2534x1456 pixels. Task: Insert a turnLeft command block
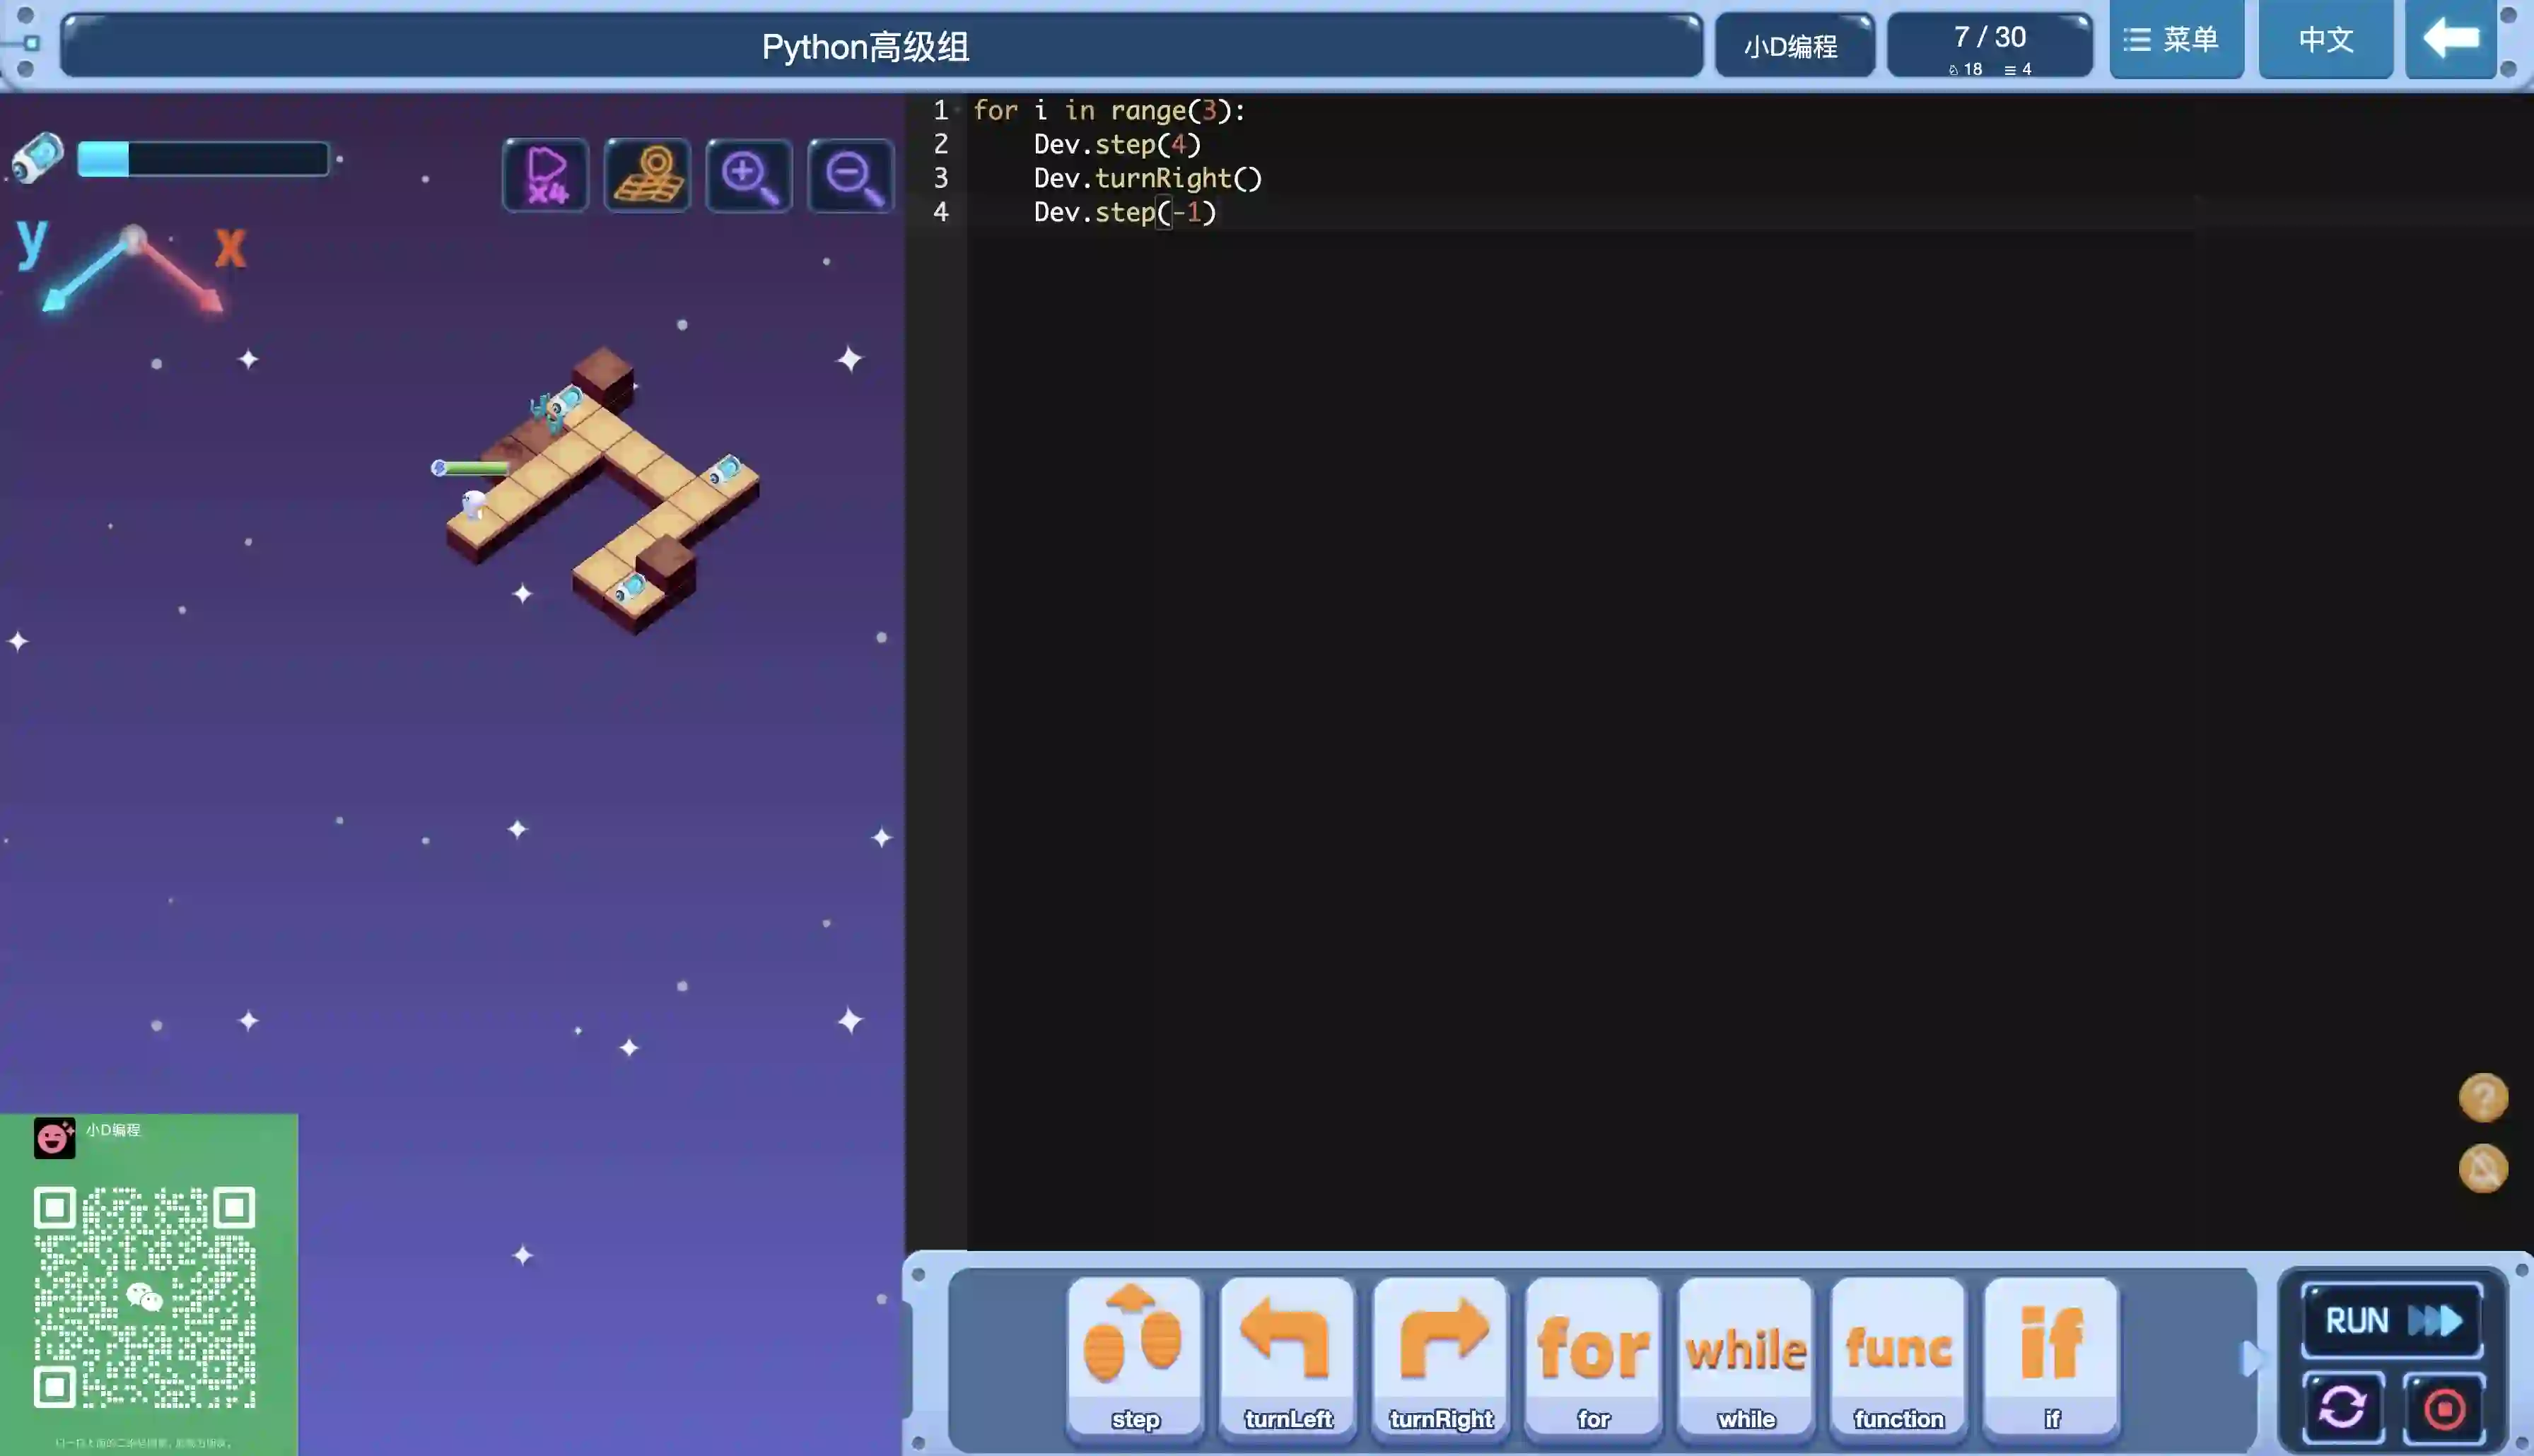1287,1355
